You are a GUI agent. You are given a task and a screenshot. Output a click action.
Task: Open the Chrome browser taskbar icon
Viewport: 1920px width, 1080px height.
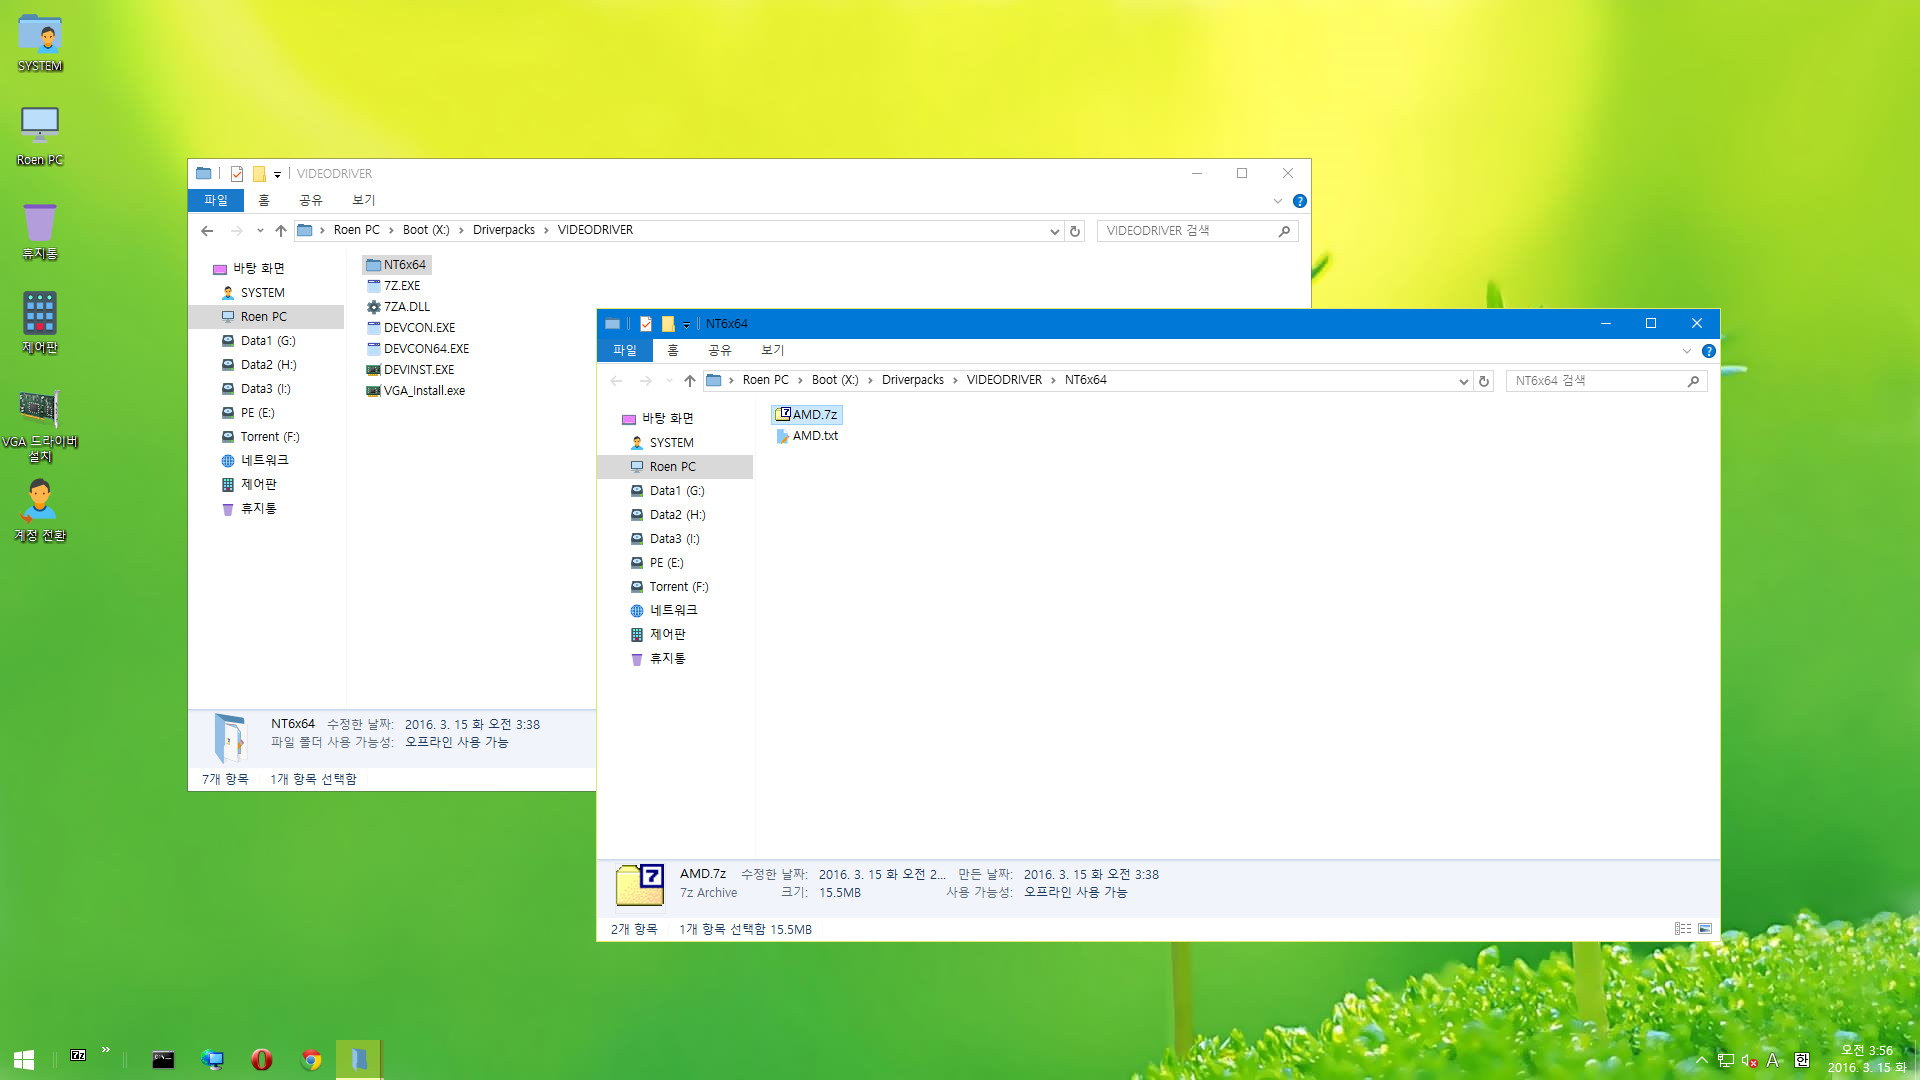311,1059
